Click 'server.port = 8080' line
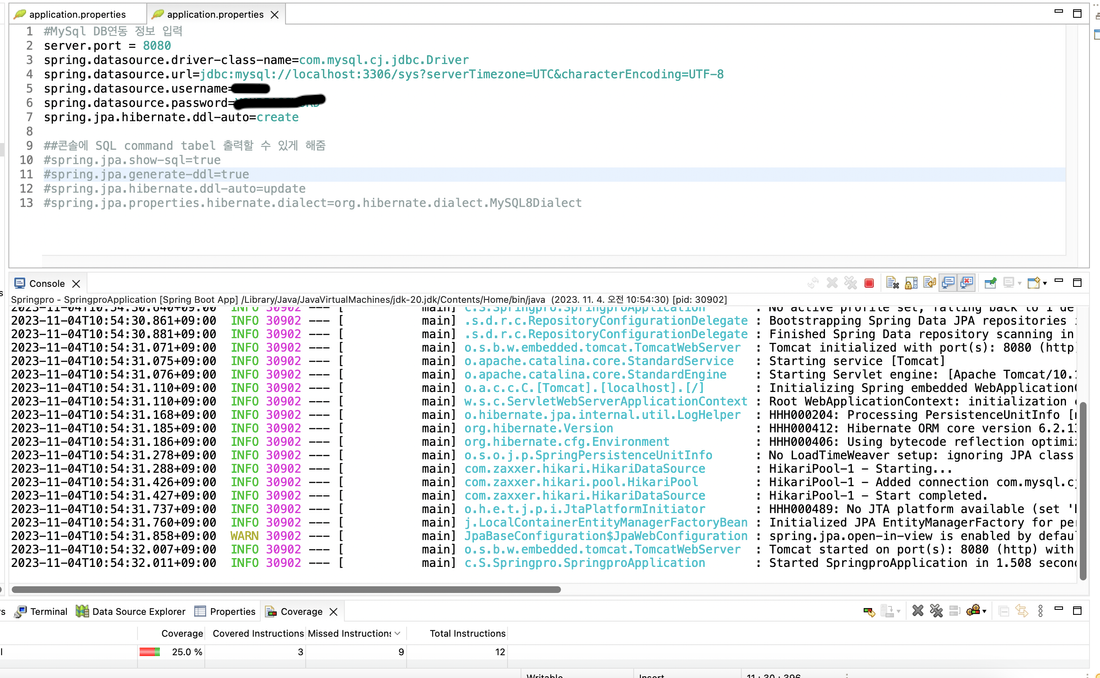 107,46
